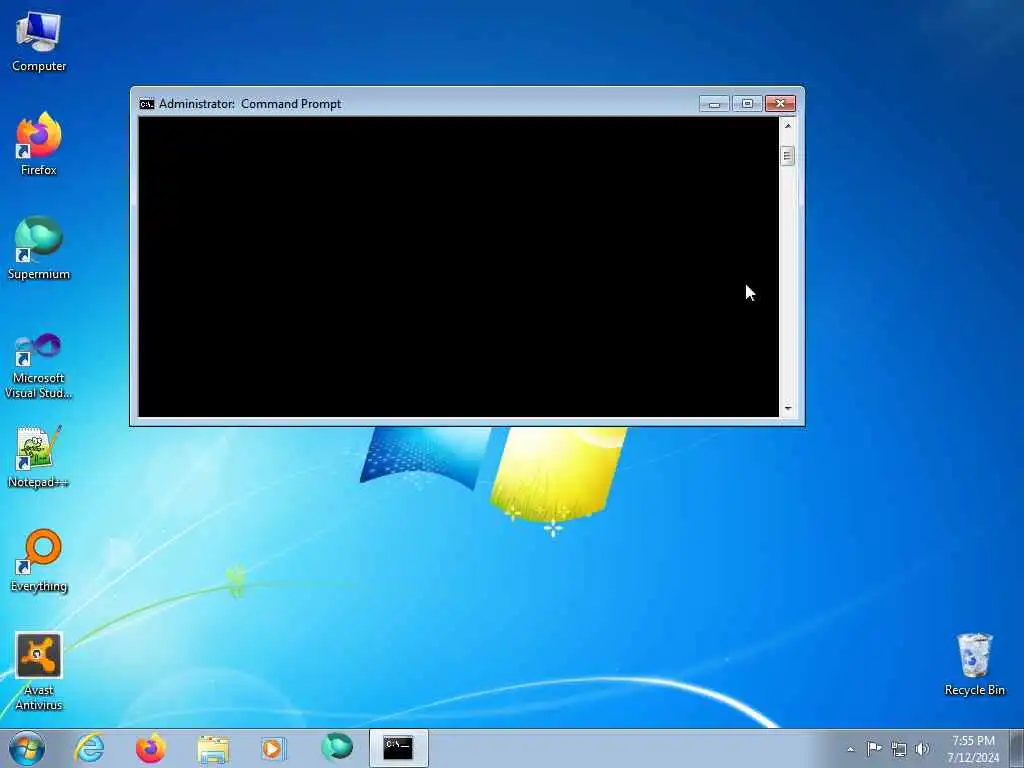Open Windows Explorer from the taskbar

click(213, 748)
